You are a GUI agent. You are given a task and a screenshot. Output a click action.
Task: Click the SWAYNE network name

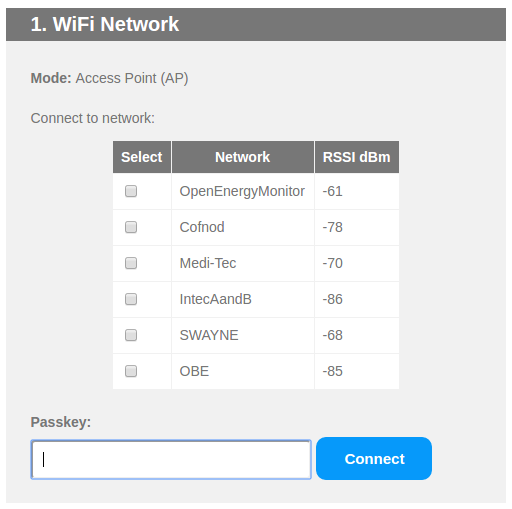(209, 335)
